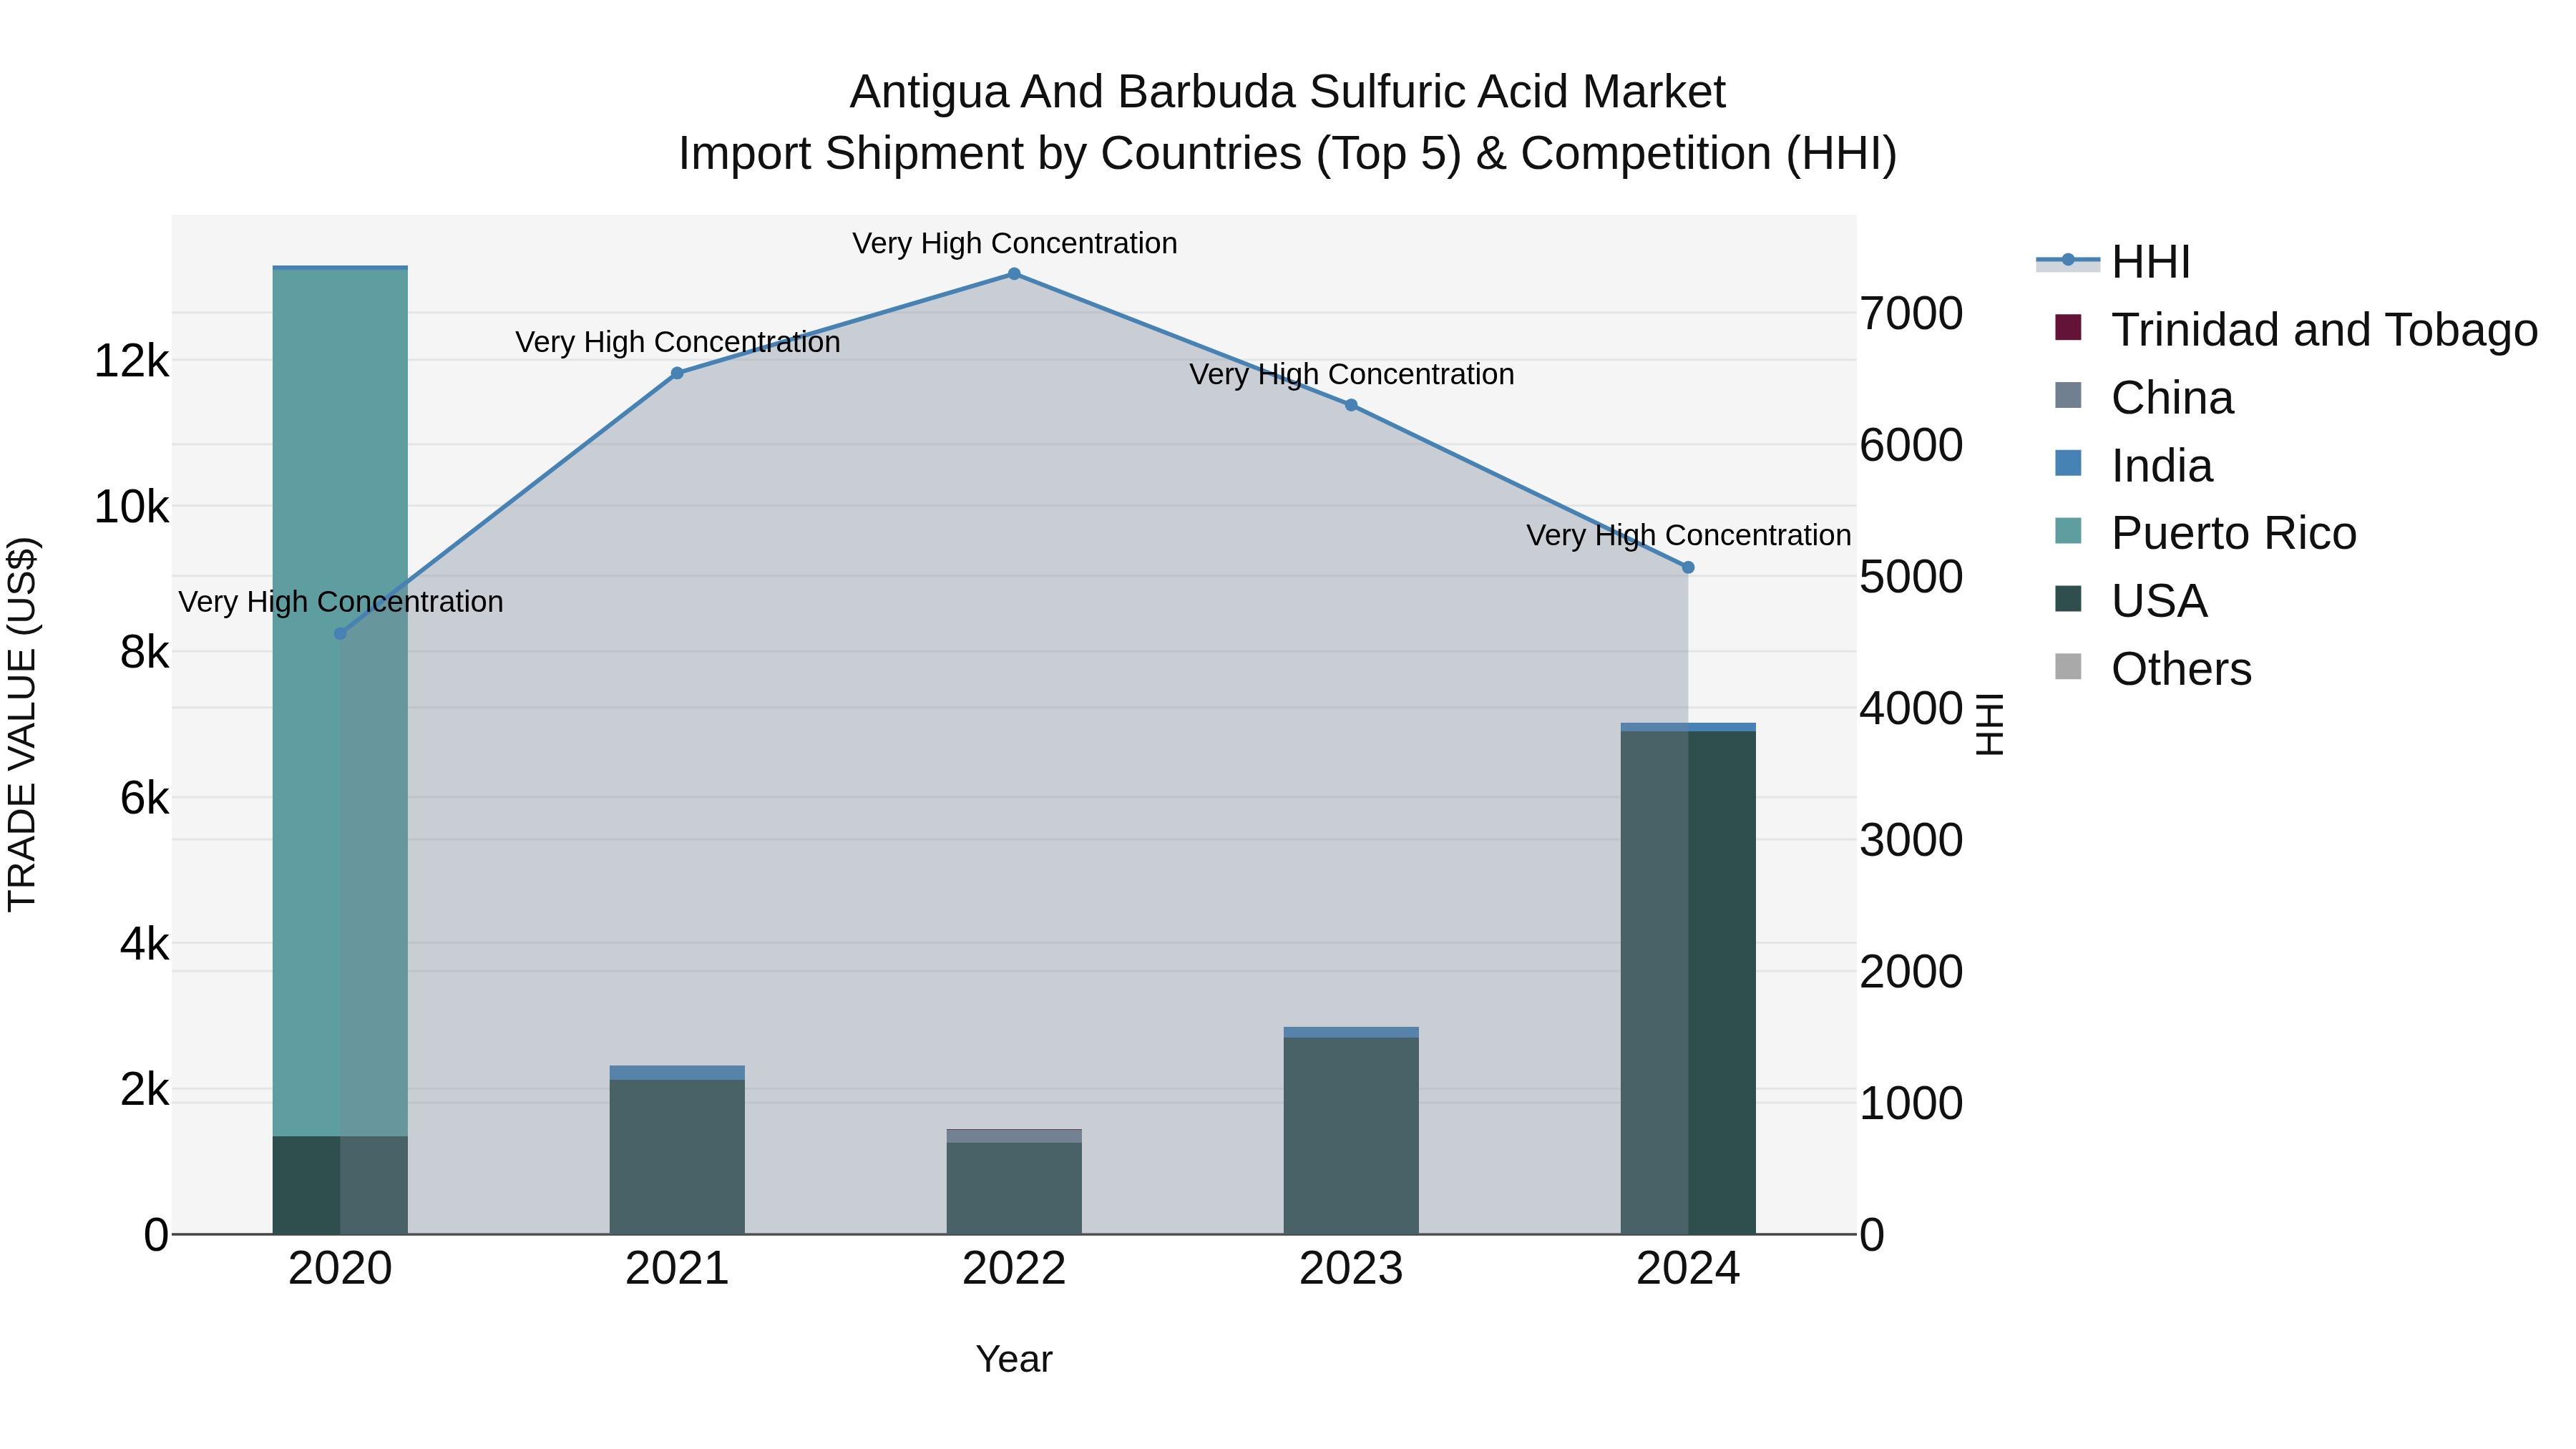This screenshot has height=1449, width=2576.
Task: Click 'Very High Concentration' label above 2024
Action: point(1688,536)
